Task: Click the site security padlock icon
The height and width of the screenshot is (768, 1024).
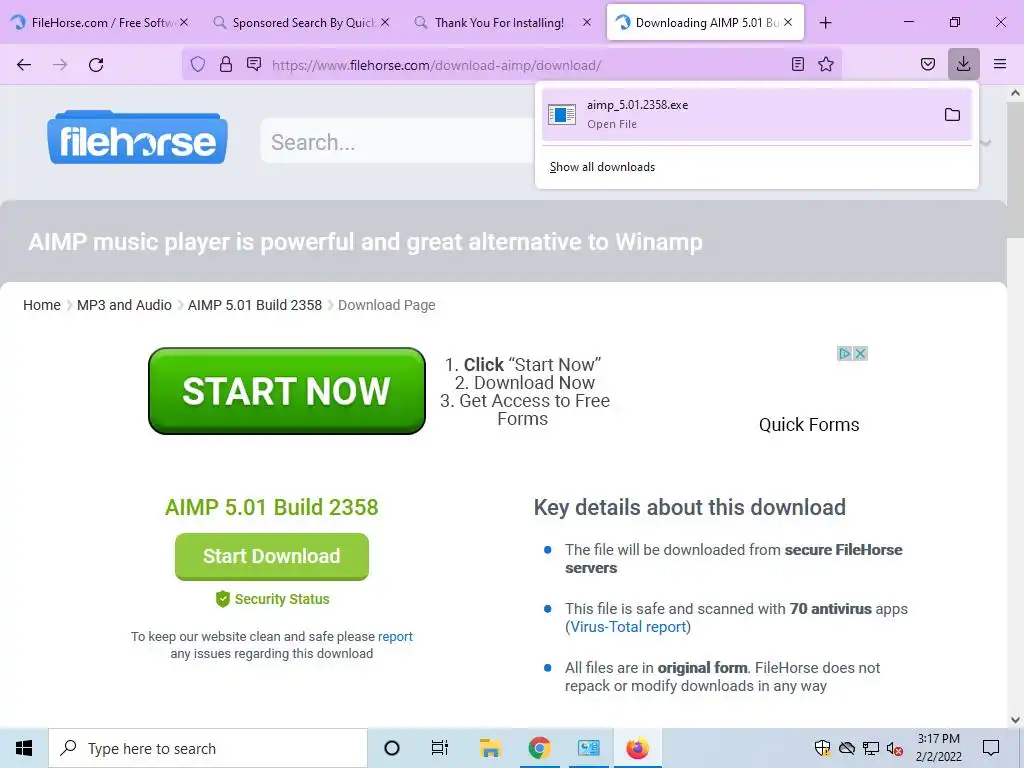Action: tap(226, 64)
